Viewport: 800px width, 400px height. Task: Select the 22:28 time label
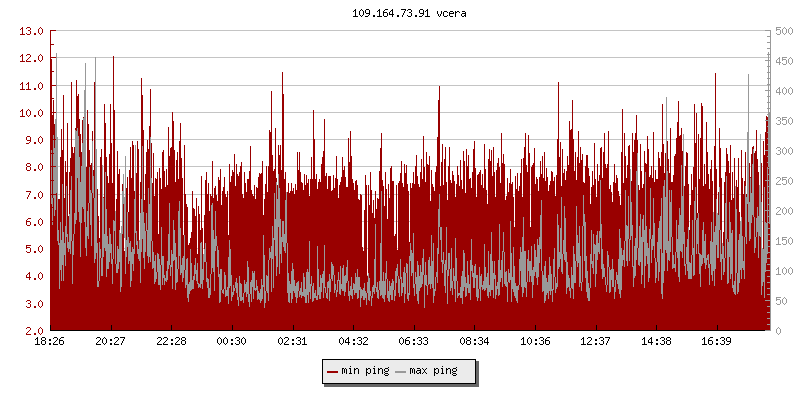pos(171,341)
